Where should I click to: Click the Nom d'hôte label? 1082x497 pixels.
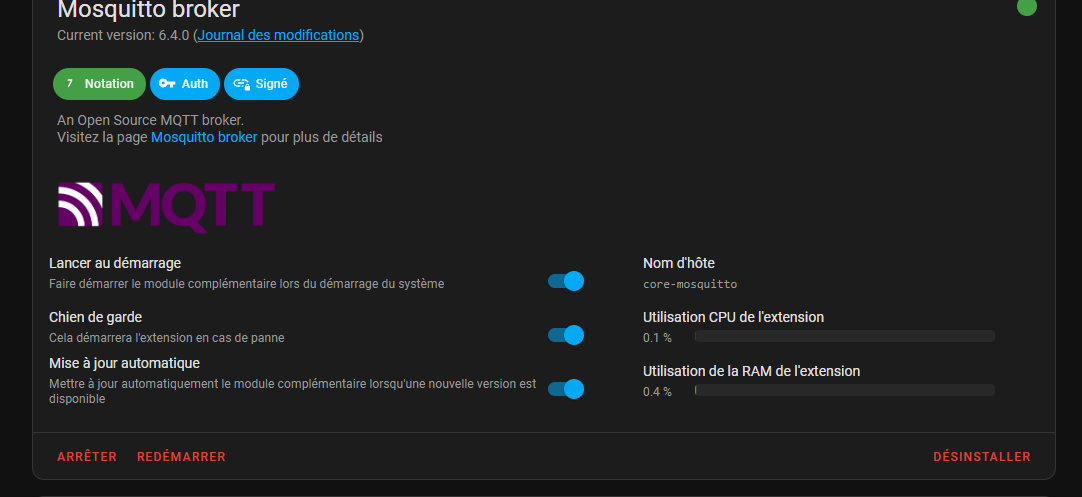pos(679,263)
